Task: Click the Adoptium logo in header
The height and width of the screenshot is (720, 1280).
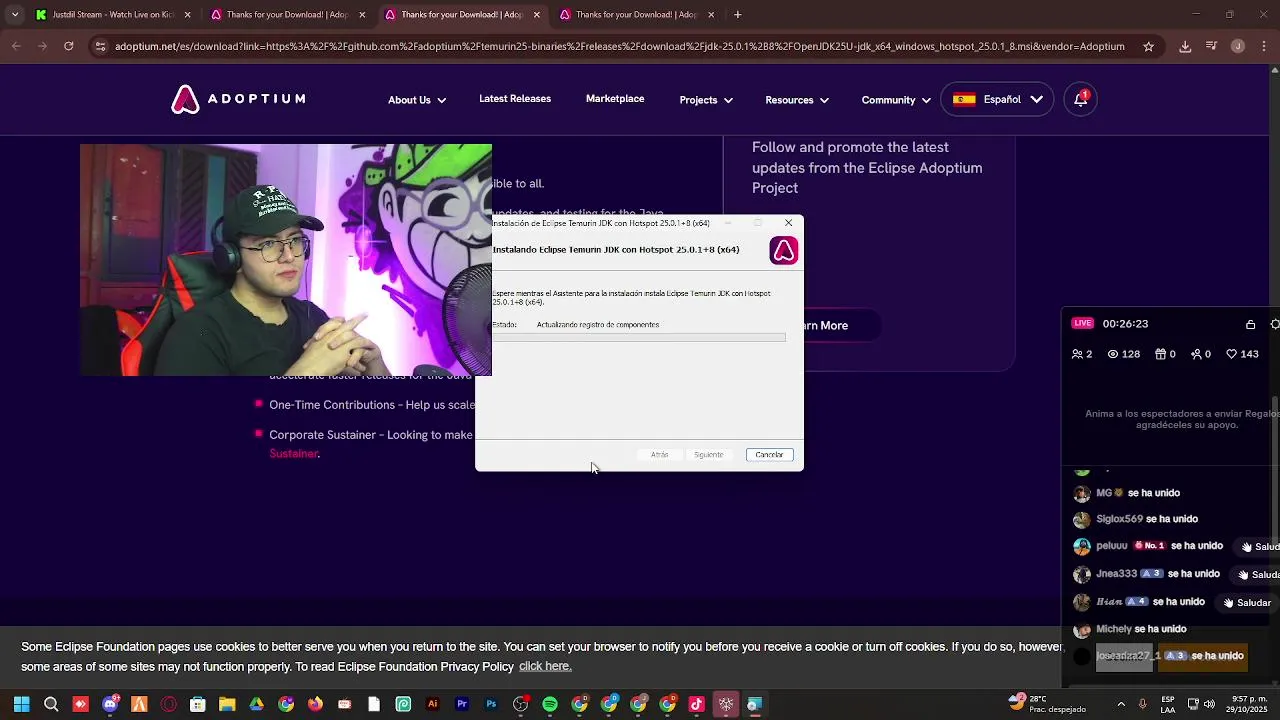Action: point(238,99)
